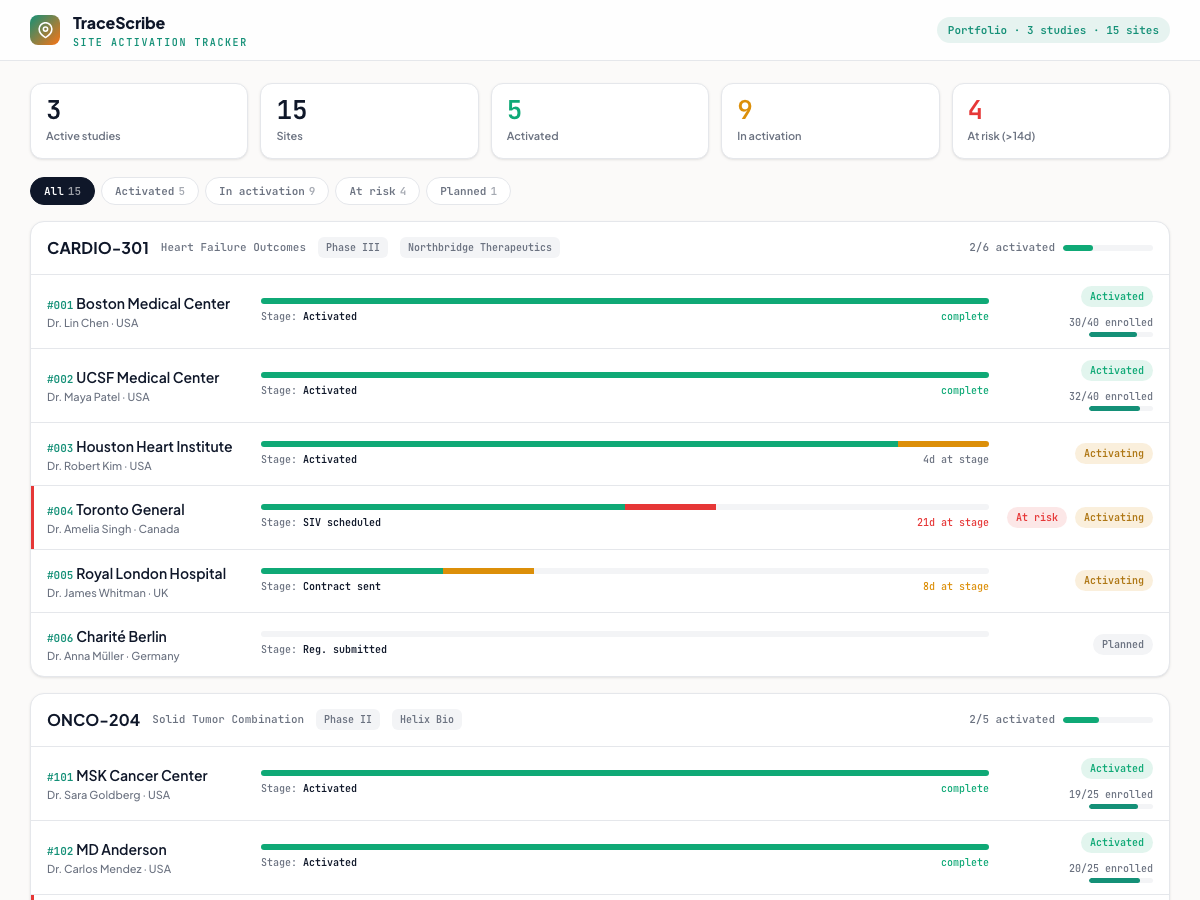Click the Northbridge Therapeutics sponsor tag
The width and height of the screenshot is (1200, 900).
tap(480, 247)
